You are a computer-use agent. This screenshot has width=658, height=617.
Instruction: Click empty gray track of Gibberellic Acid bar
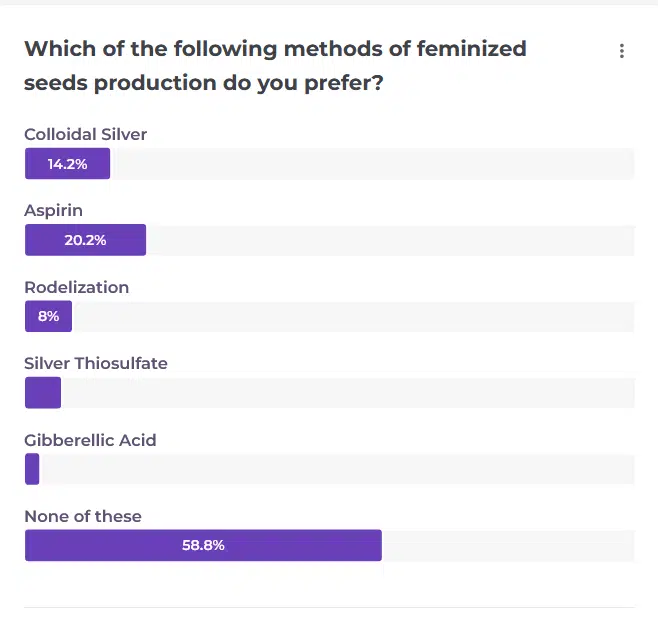(335, 469)
